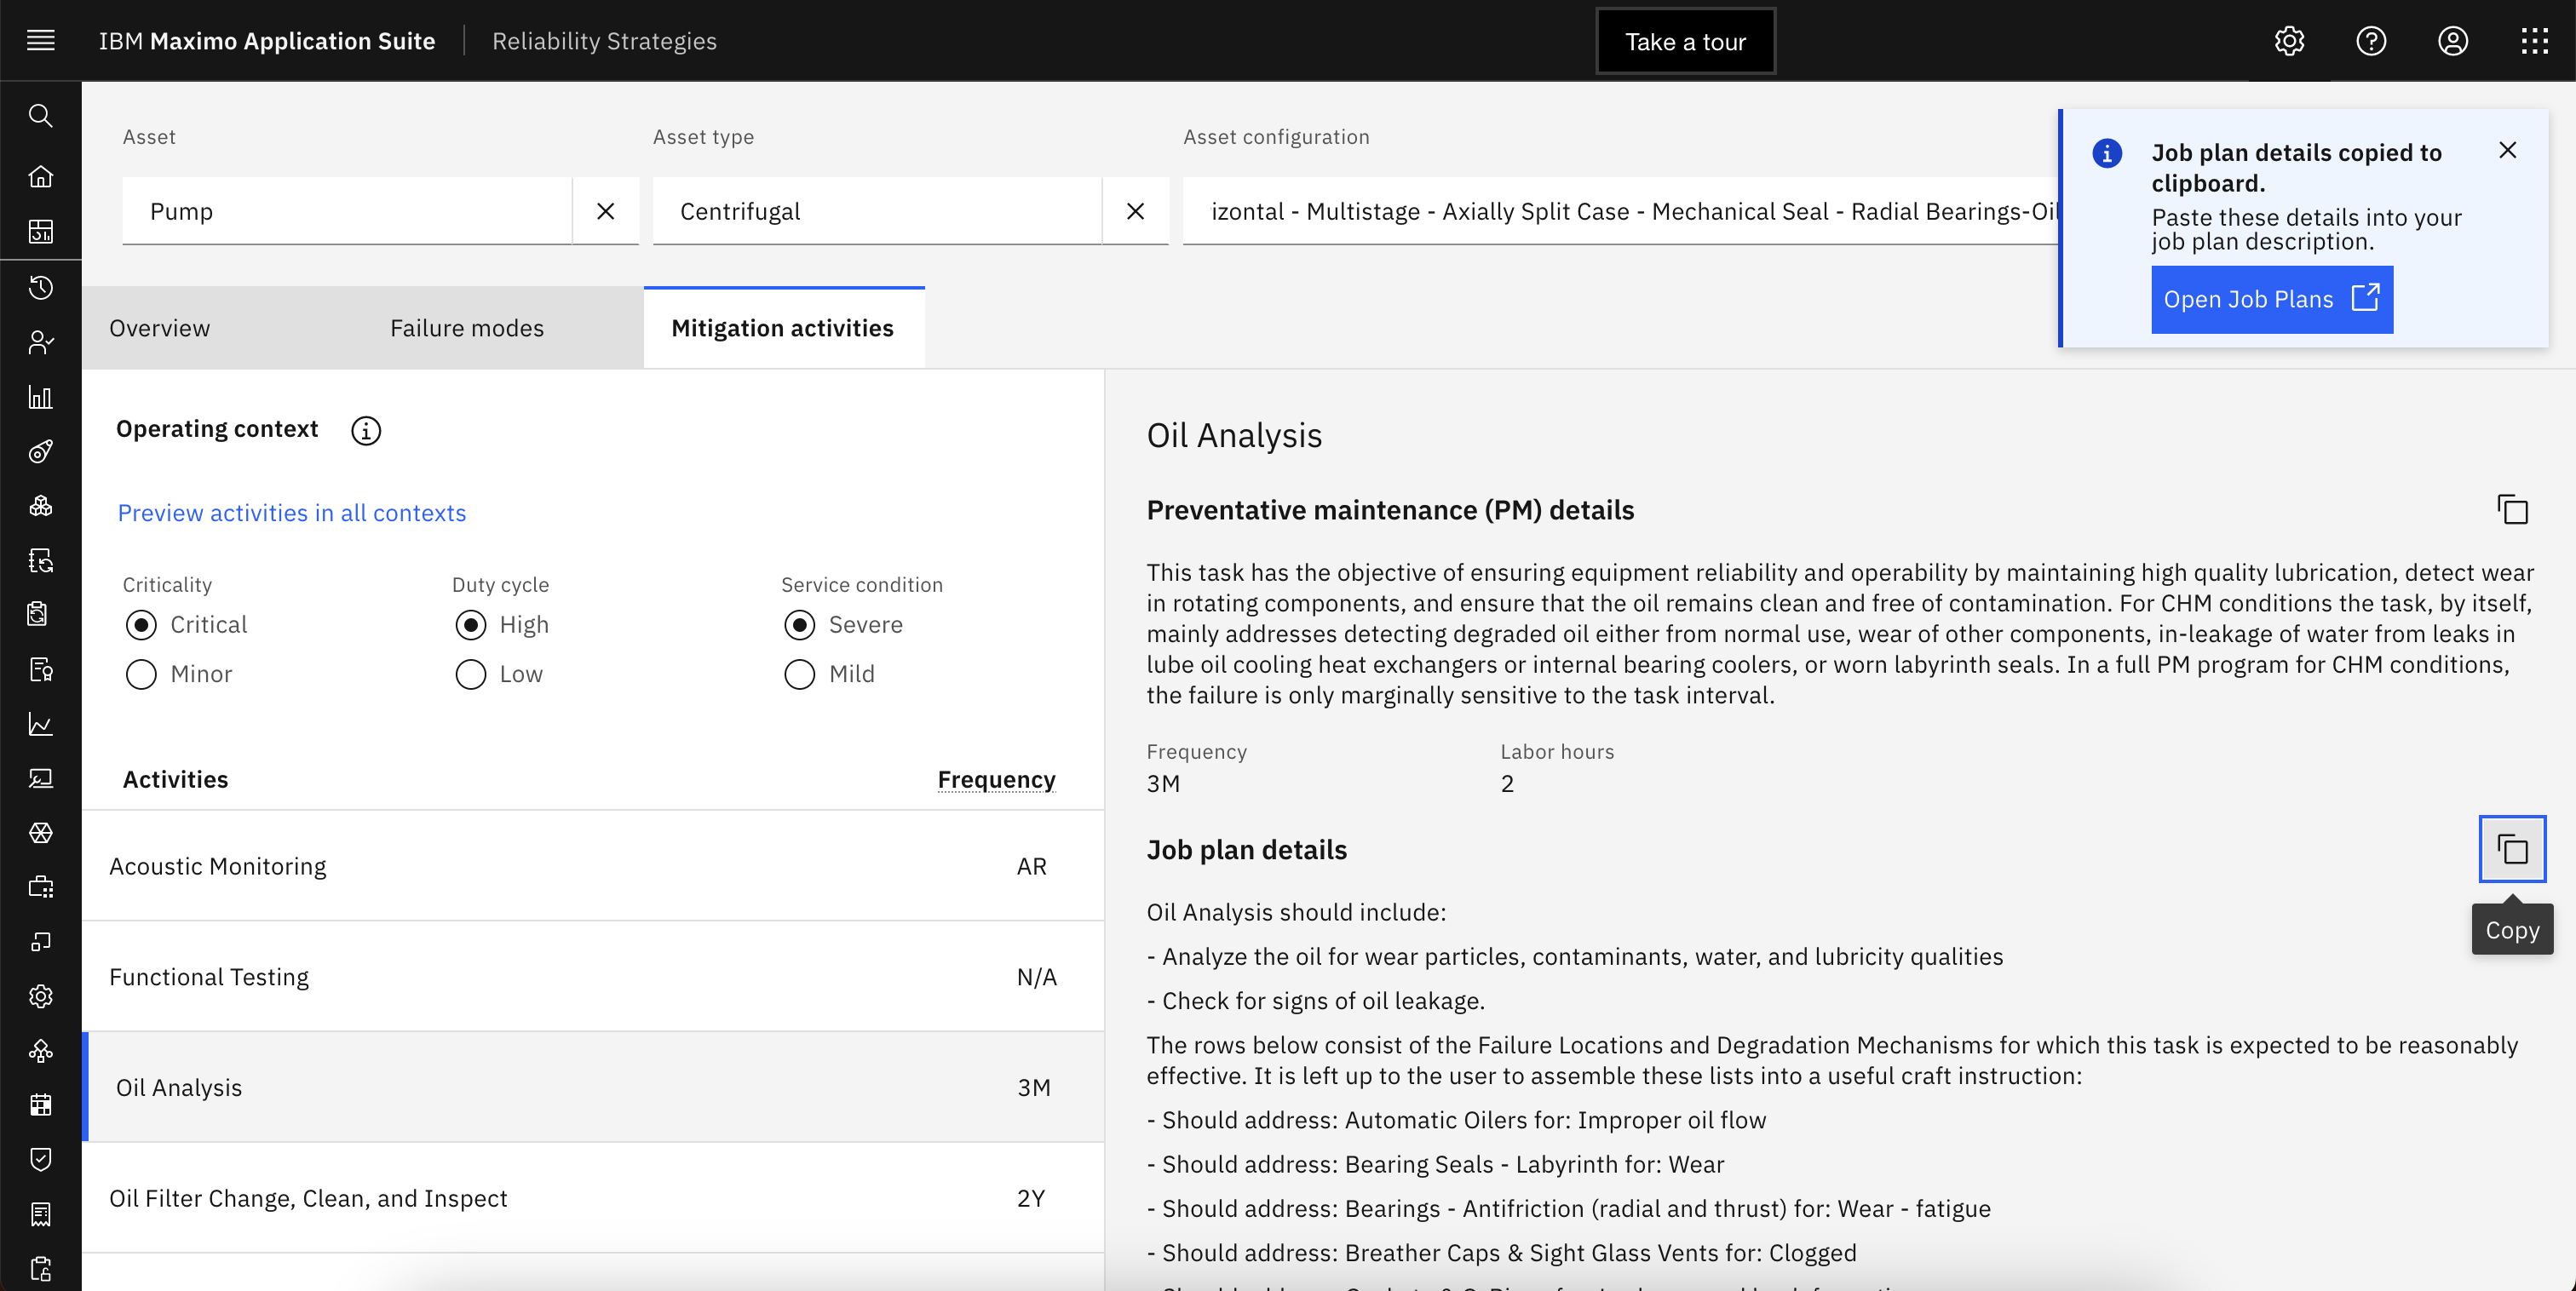Open the notebook-refresh sidebar icon
Viewport: 2576px width, 1291px height.
coord(40,561)
